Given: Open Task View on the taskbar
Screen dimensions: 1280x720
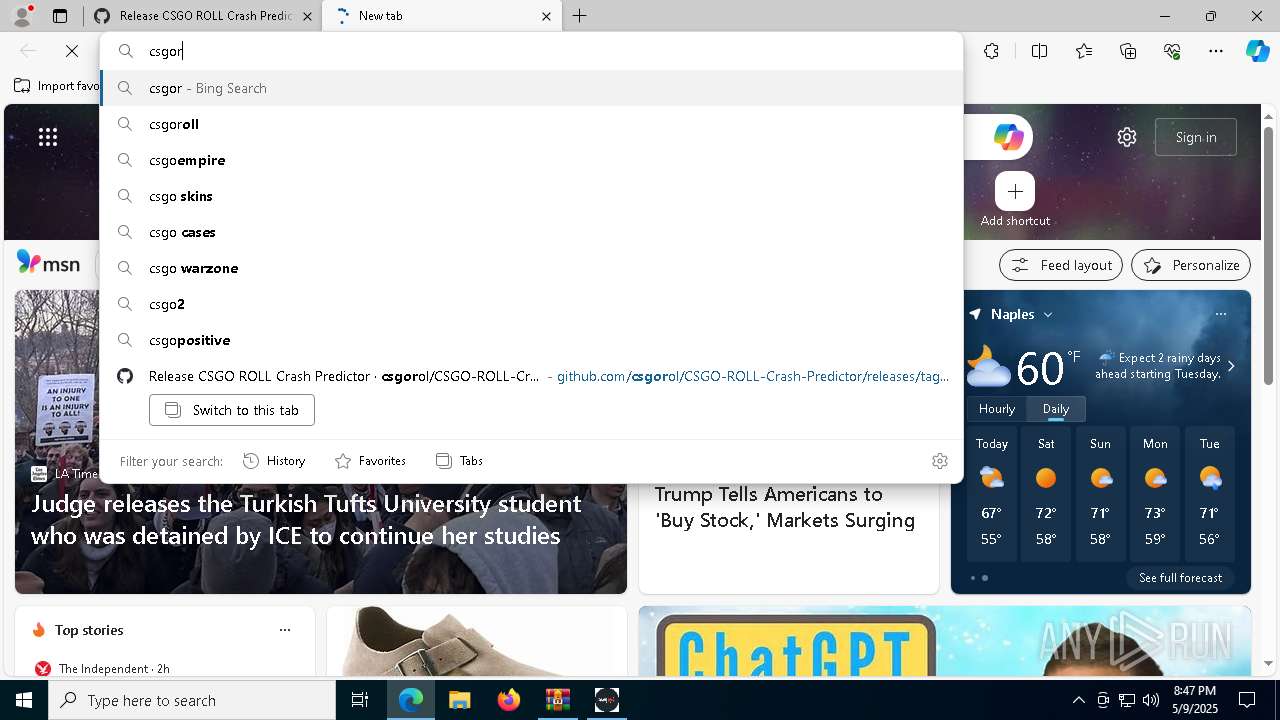Looking at the screenshot, I should click(x=360, y=700).
